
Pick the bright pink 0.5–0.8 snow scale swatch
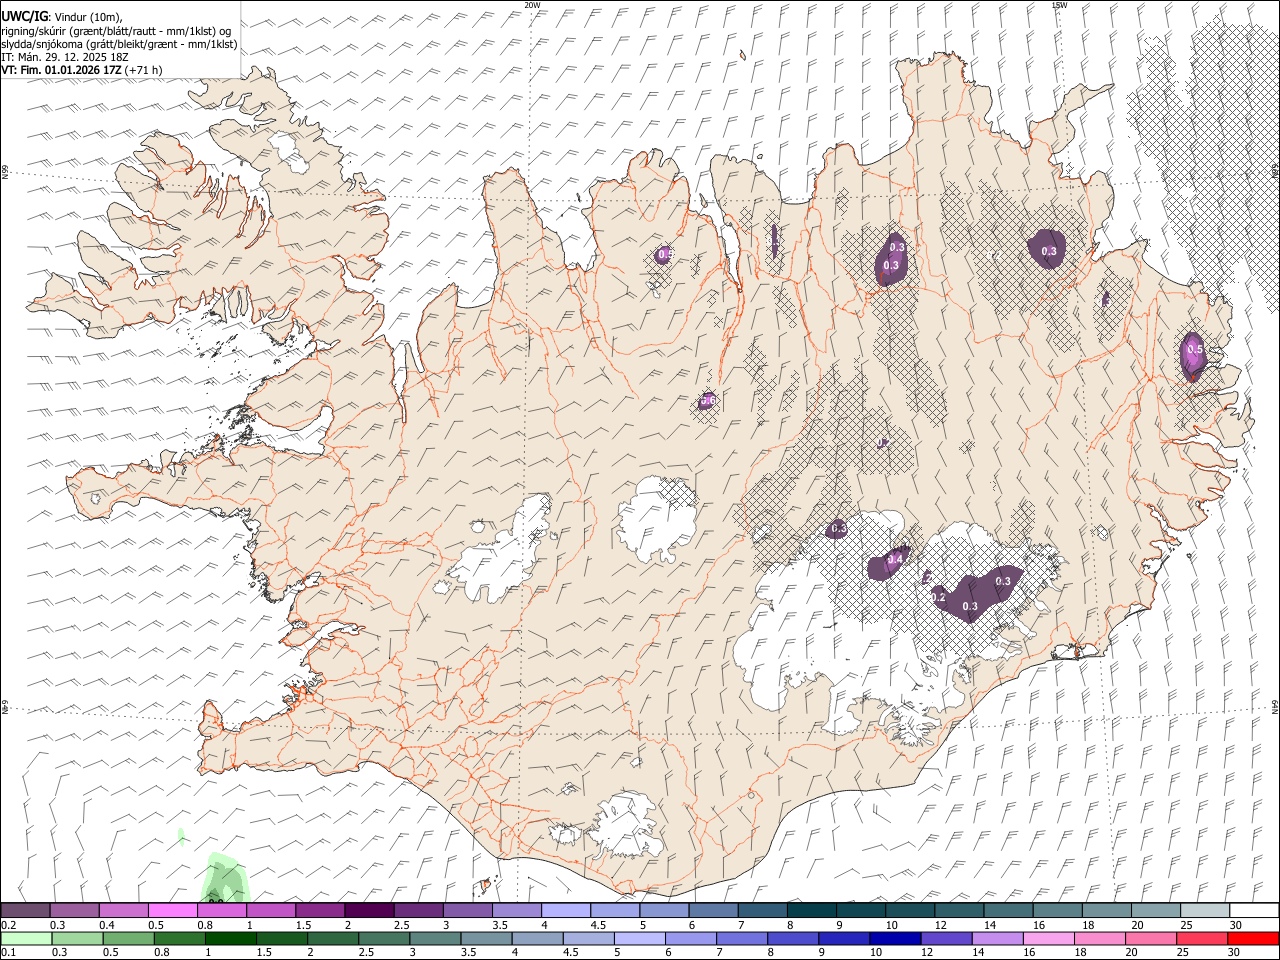(172, 911)
